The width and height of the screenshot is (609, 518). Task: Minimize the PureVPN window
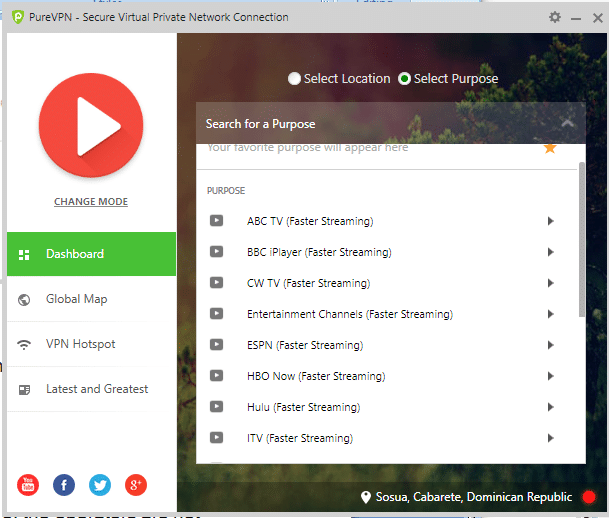pyautogui.click(x=576, y=18)
